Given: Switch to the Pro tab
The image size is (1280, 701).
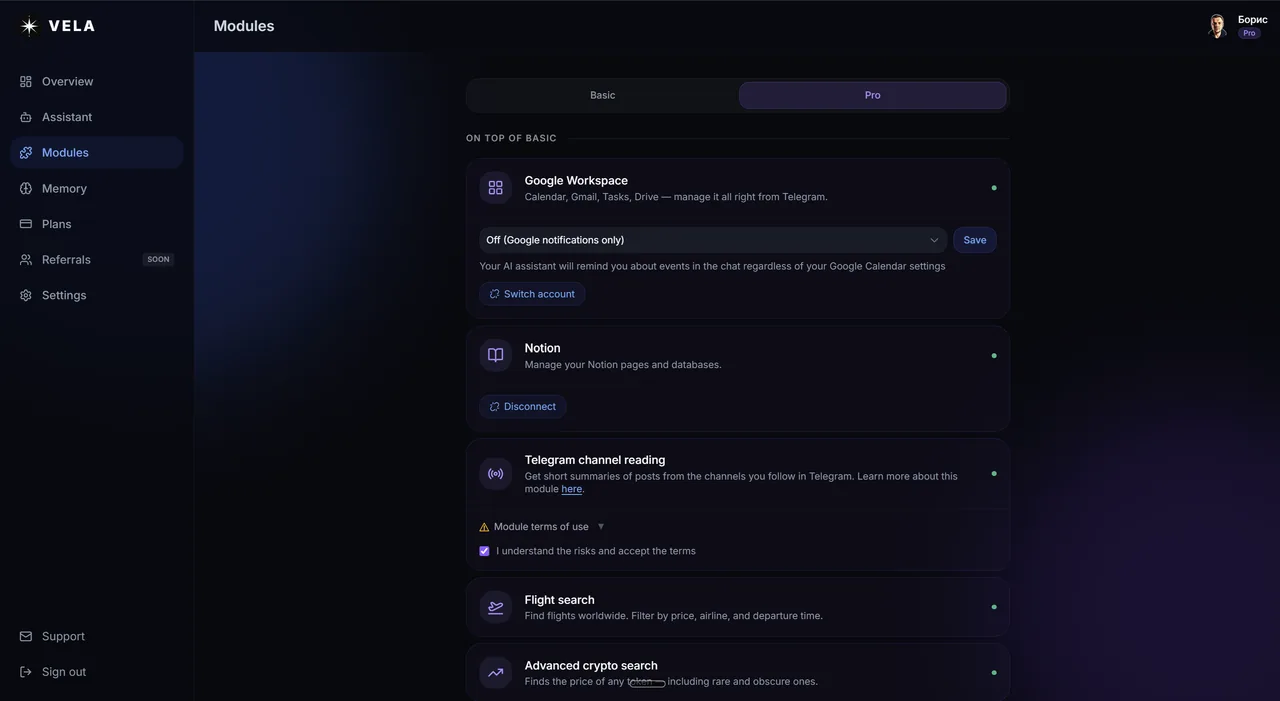Looking at the screenshot, I should pyautogui.click(x=873, y=95).
